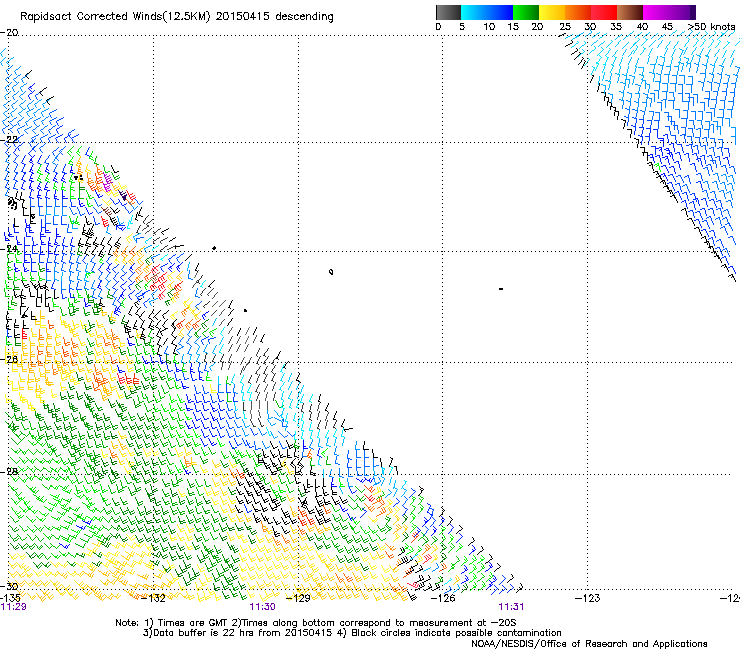Click the red 30-35 knots legend color
Image resolution: width=740 pixels, height=650 pixels.
point(604,12)
